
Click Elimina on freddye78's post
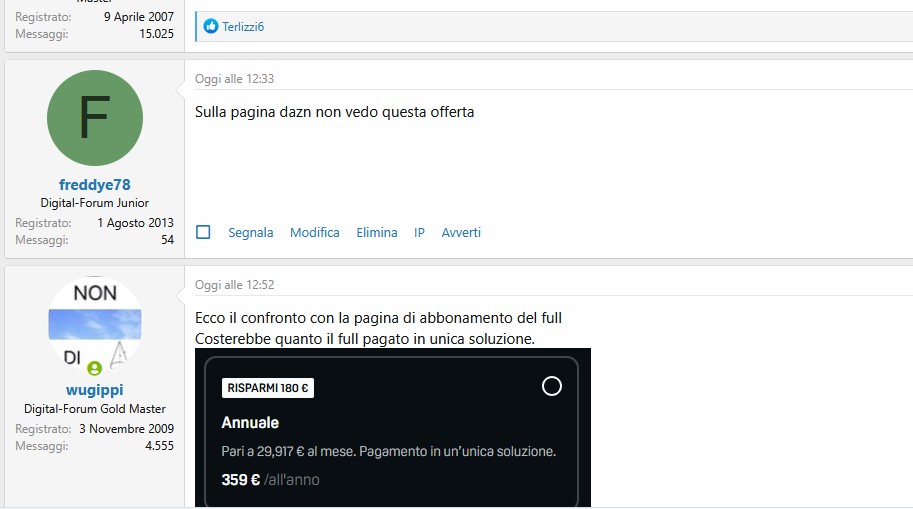point(377,232)
